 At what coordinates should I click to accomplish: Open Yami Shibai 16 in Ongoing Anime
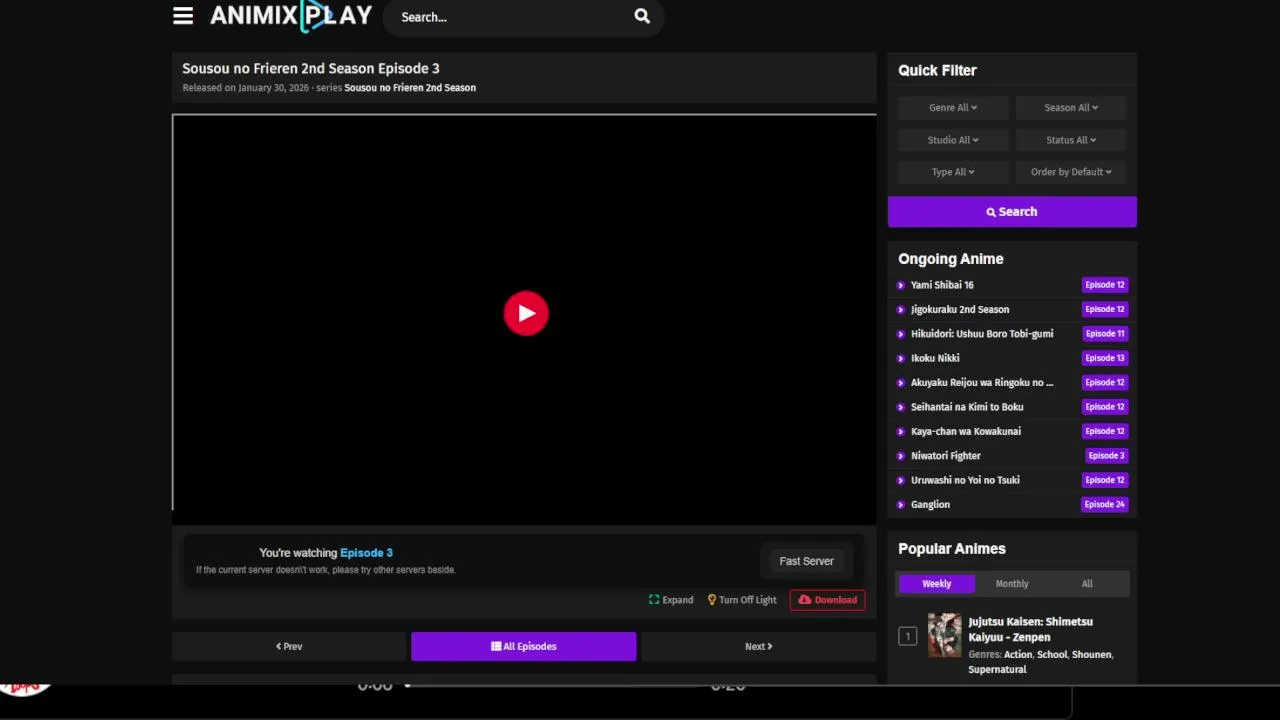point(942,285)
